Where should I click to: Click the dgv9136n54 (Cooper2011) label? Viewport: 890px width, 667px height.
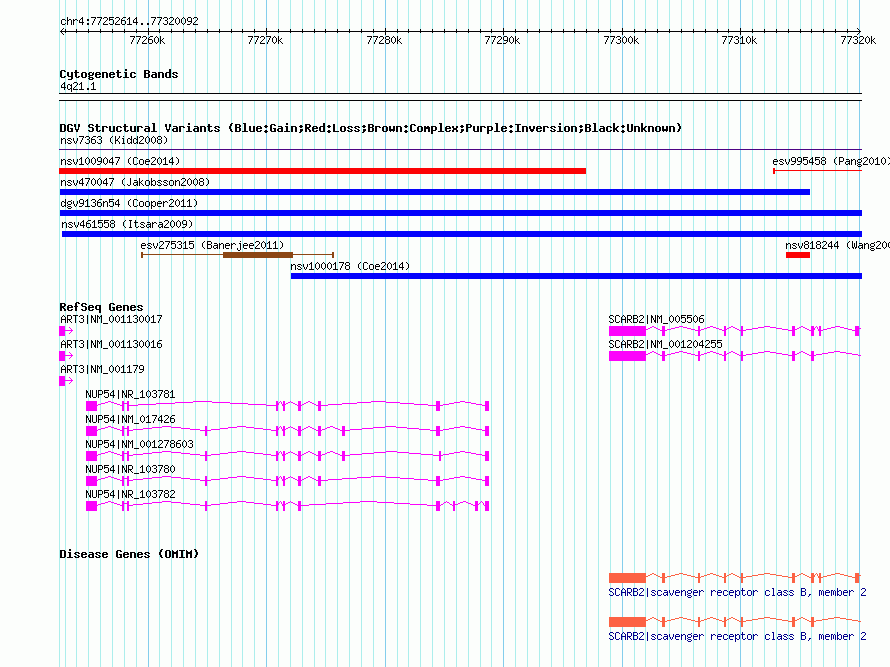pos(129,203)
